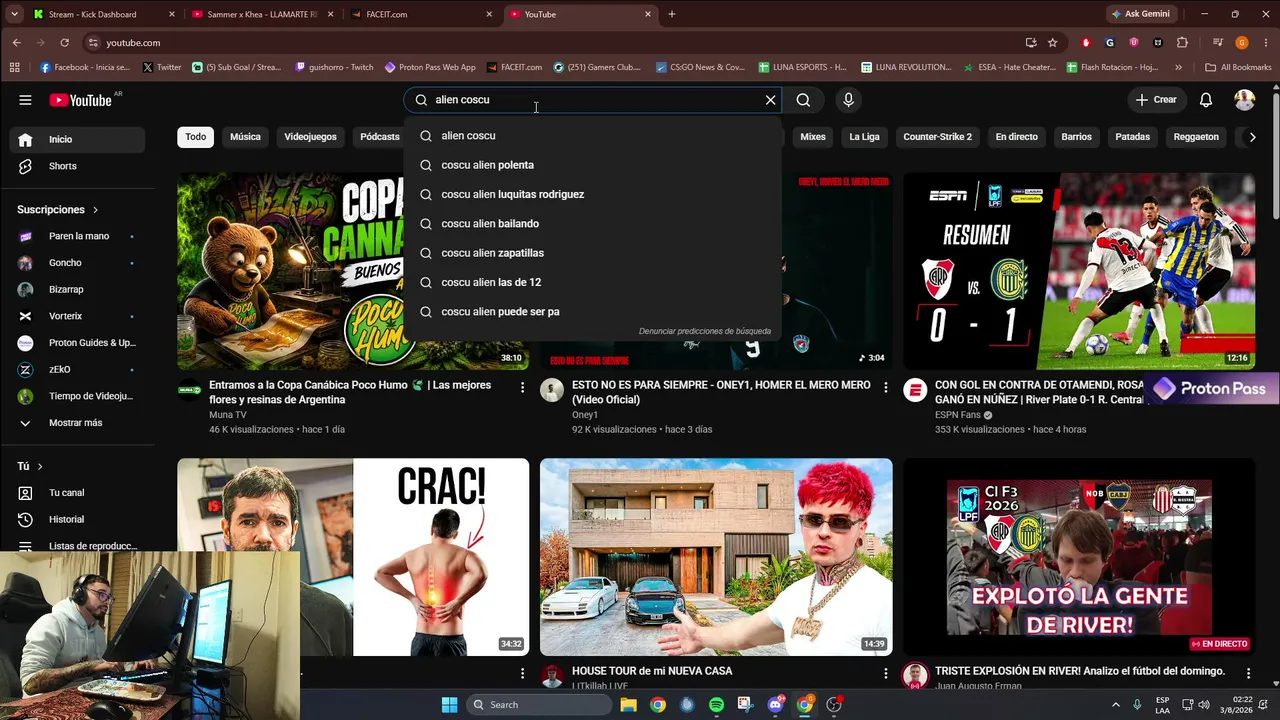
Task: Select the Reggaeton filter chip
Action: [x=1196, y=137]
